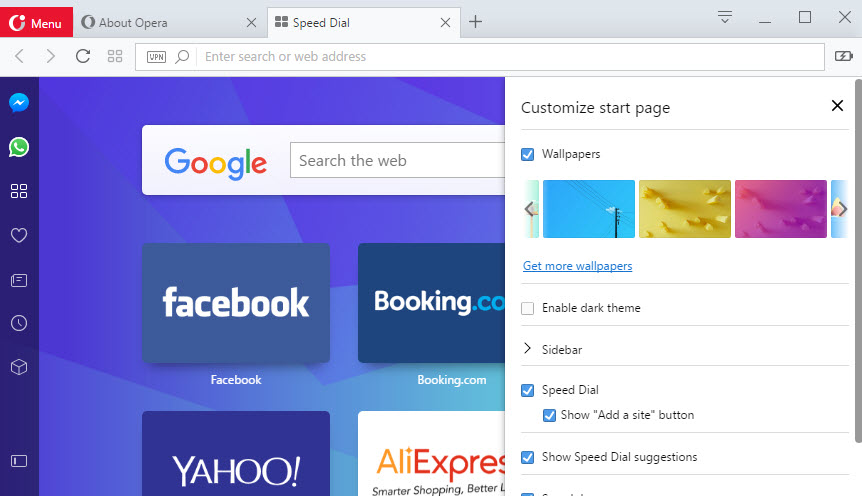
Task: Open Facebook Messenger in sidebar
Action: [19, 103]
